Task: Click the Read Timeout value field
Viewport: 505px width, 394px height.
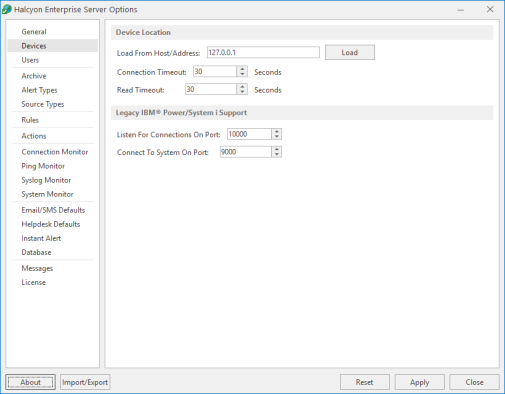Action: point(211,89)
